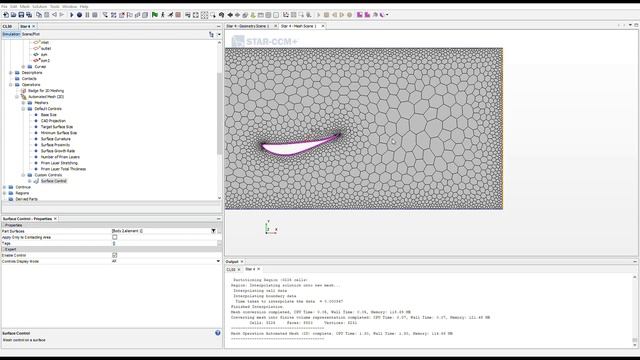Select the CL30 tab in Output panel

point(231,269)
